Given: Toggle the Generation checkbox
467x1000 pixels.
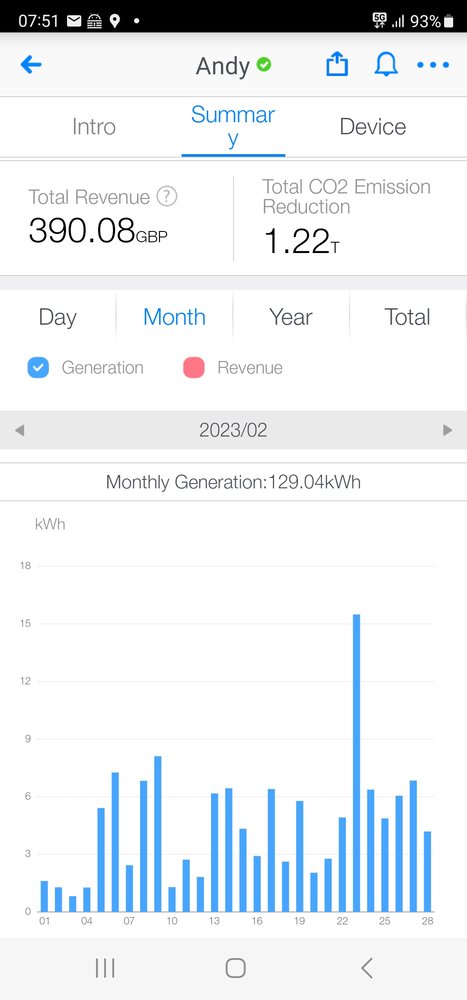Looking at the screenshot, I should tap(38, 368).
